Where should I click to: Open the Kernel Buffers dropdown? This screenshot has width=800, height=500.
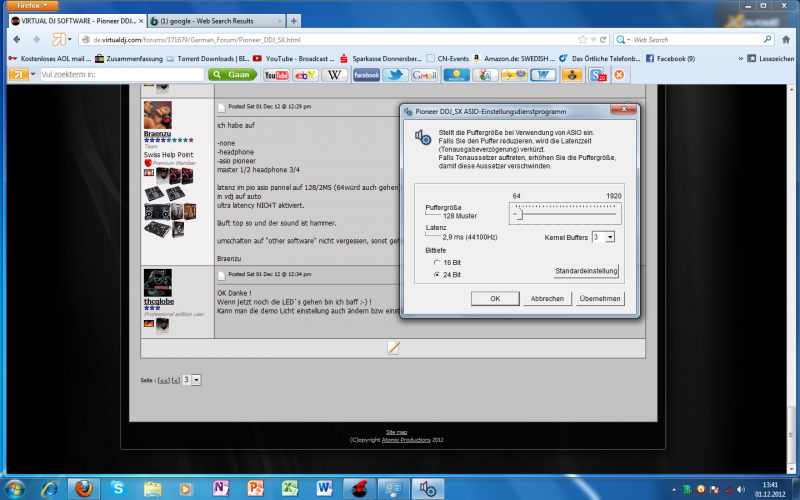[603, 237]
